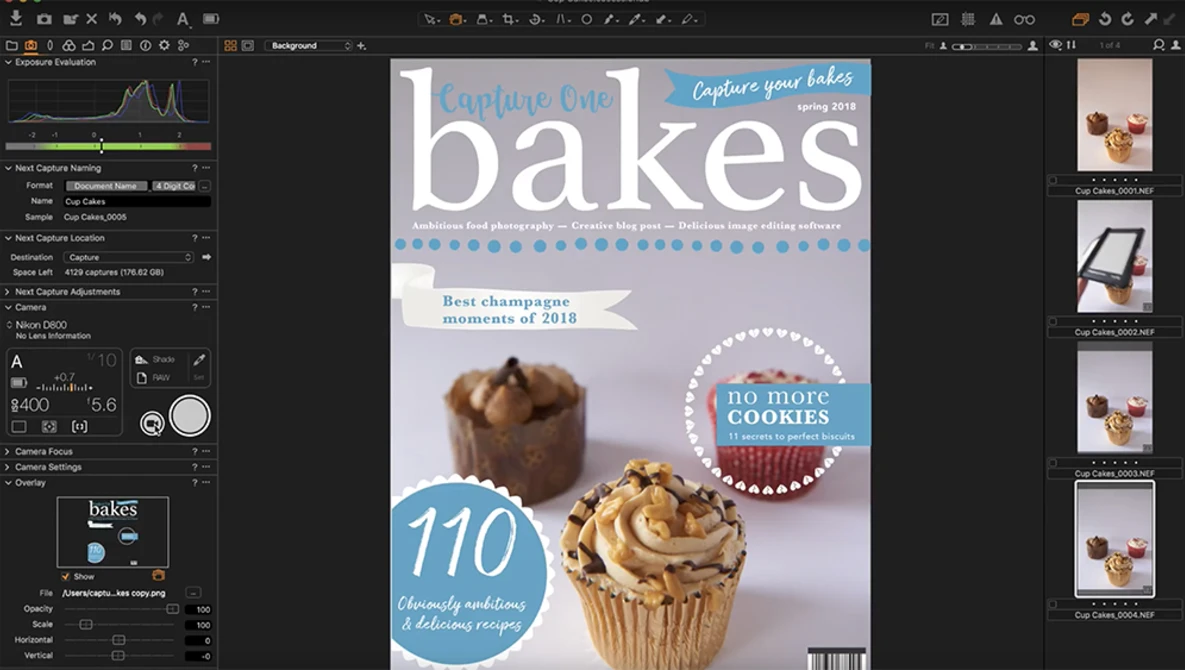Open the Color circles tool tab
The image size is (1185, 670).
[69, 46]
